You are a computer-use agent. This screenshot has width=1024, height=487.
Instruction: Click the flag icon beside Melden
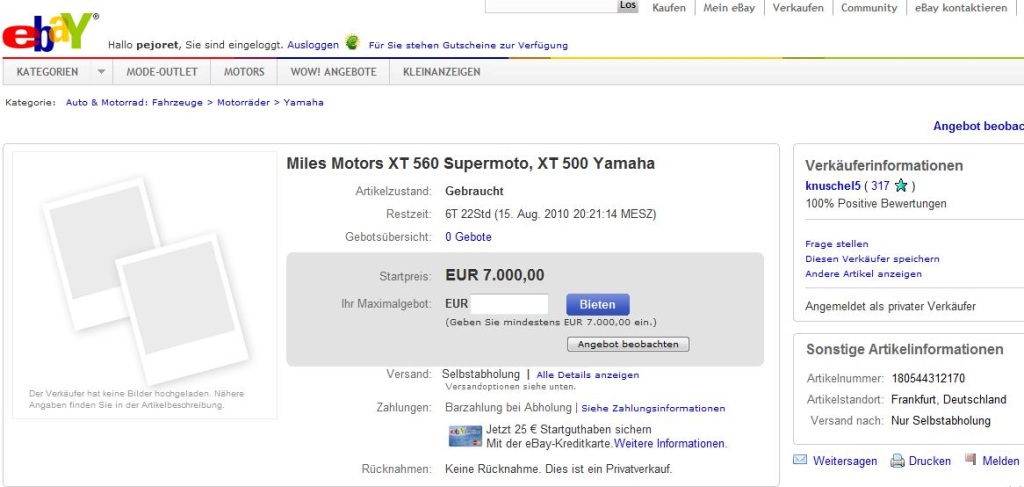pos(970,460)
